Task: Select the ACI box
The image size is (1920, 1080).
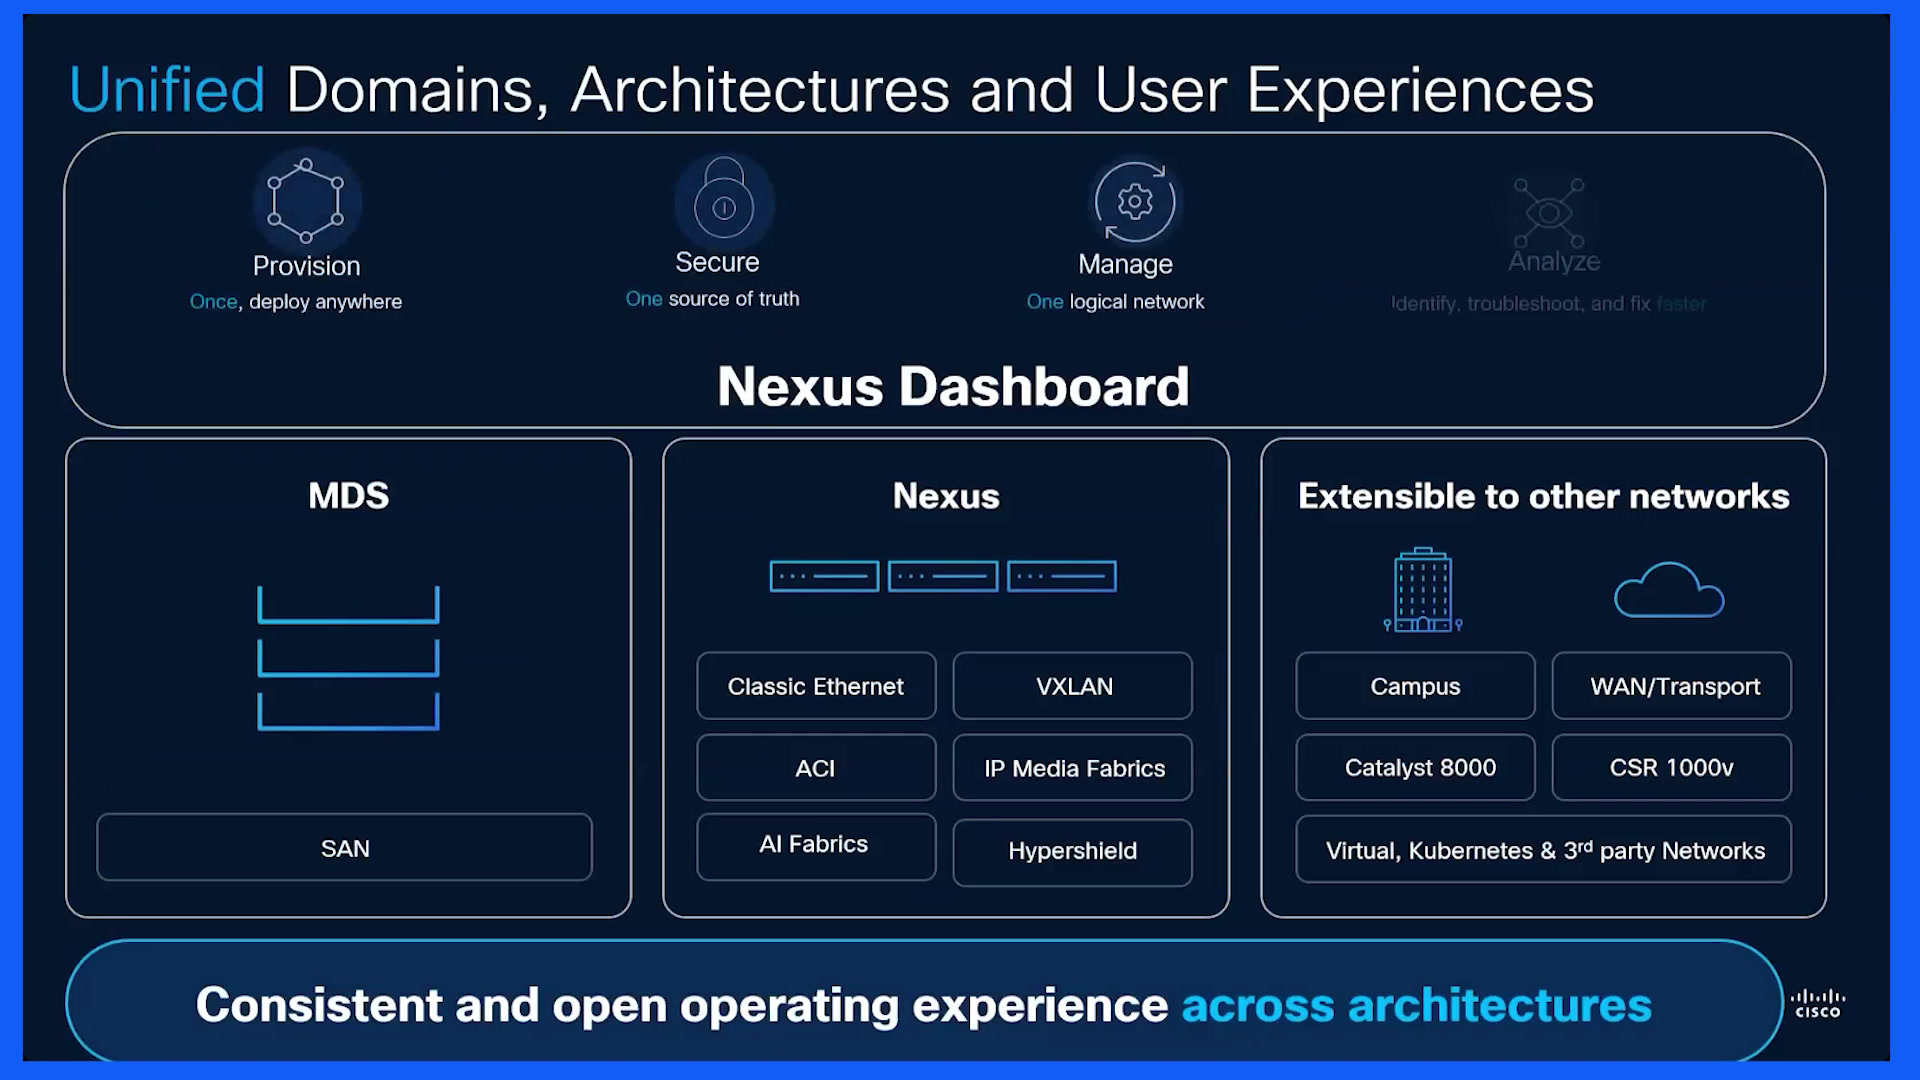Action: point(816,768)
